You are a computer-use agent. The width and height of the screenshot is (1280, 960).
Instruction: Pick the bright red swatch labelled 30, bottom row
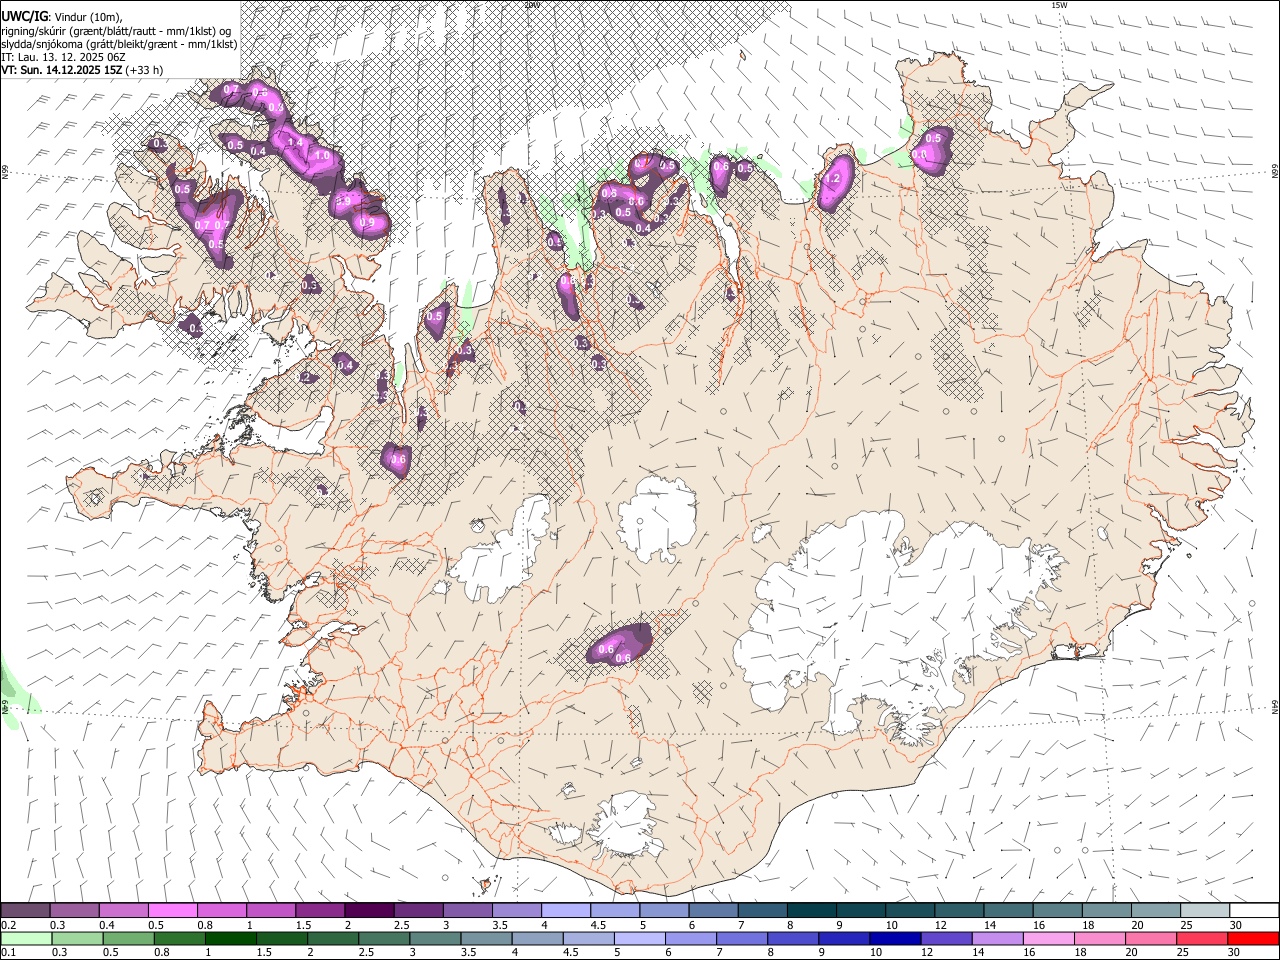pyautogui.click(x=1253, y=938)
